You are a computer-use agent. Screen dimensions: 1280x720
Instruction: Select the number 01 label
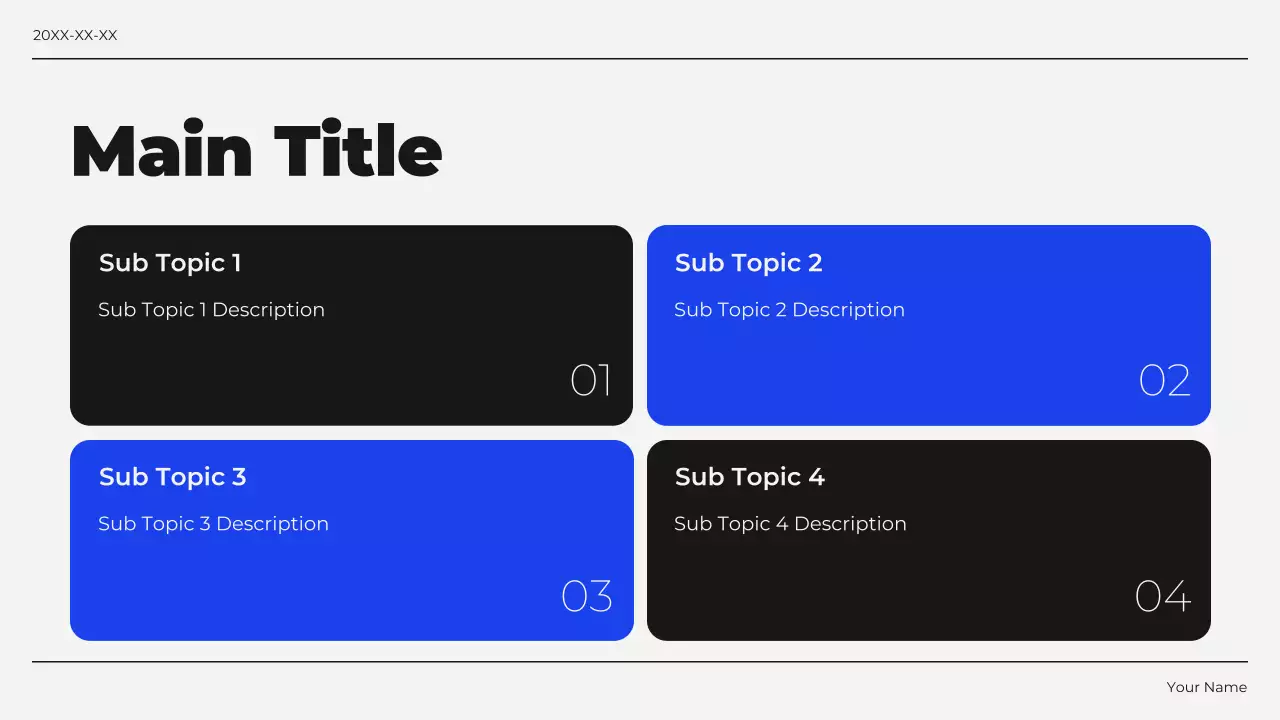[590, 381]
